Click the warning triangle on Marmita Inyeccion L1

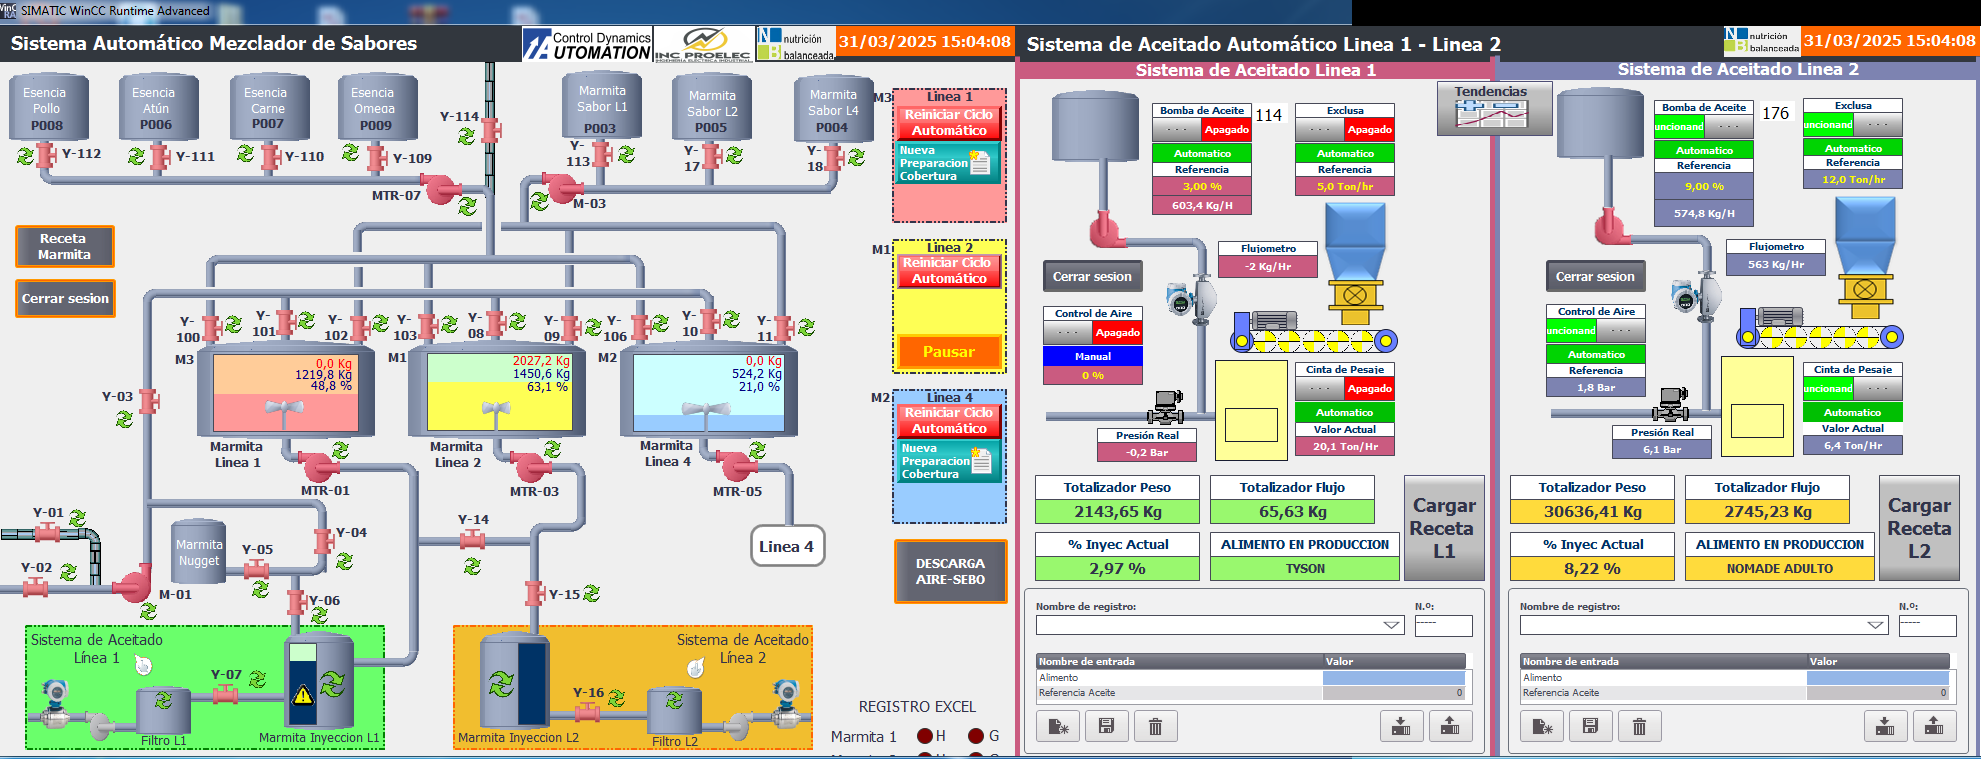pos(303,695)
